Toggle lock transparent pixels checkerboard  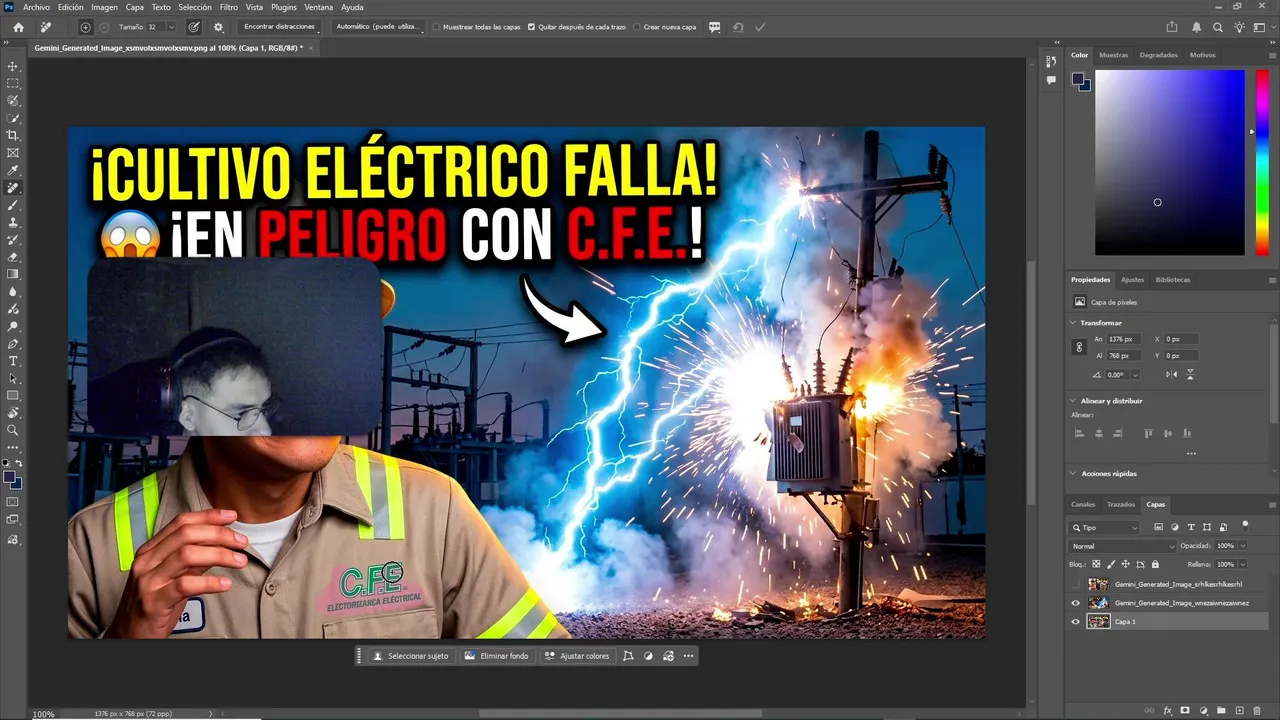[x=1097, y=564]
